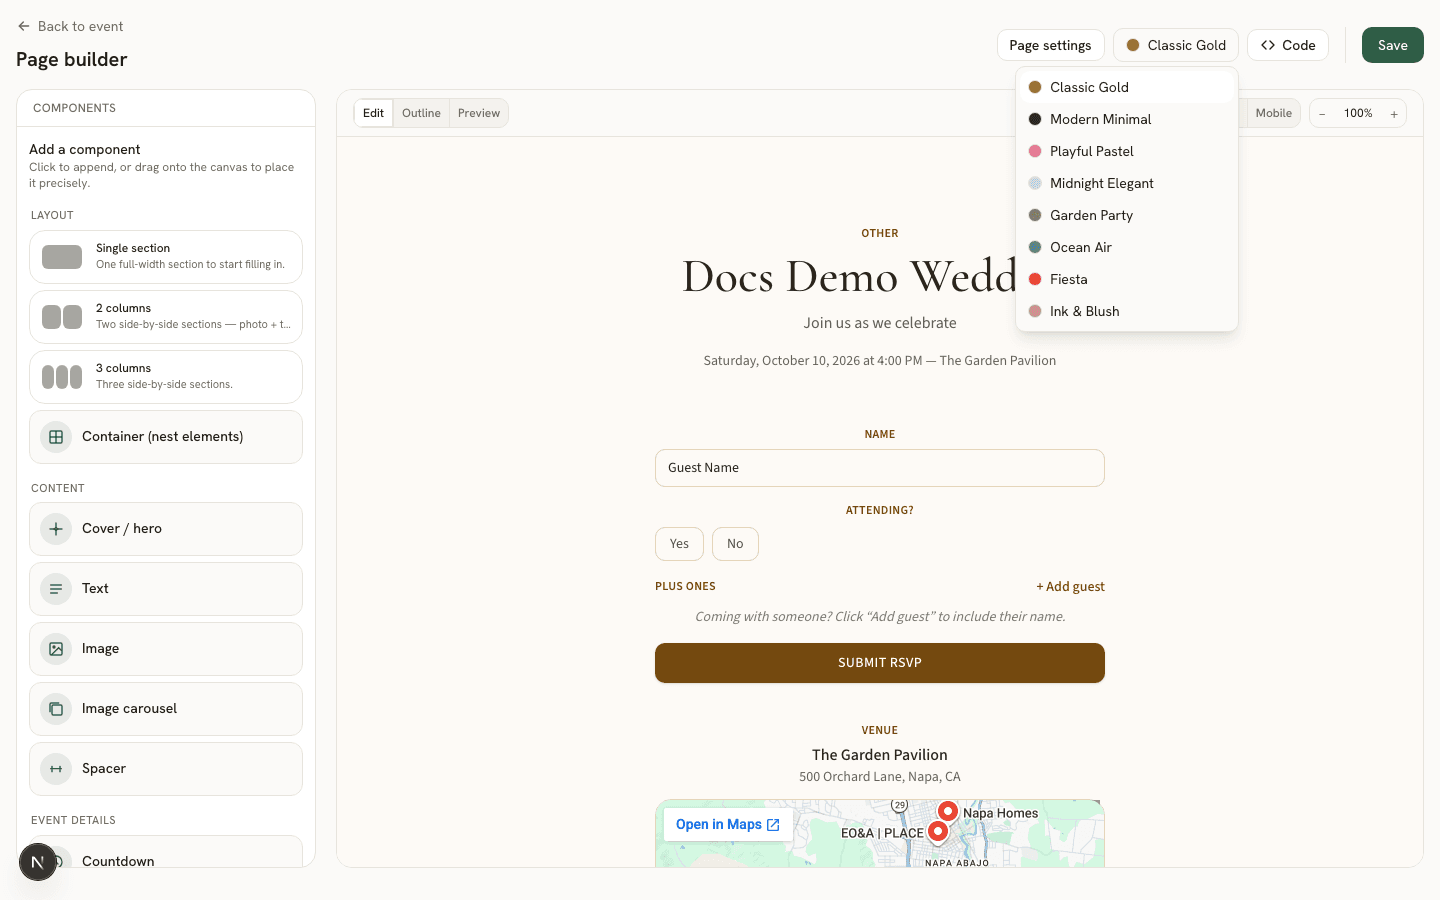Click the 100% zoom level value
The height and width of the screenshot is (900, 1440).
[1358, 114]
